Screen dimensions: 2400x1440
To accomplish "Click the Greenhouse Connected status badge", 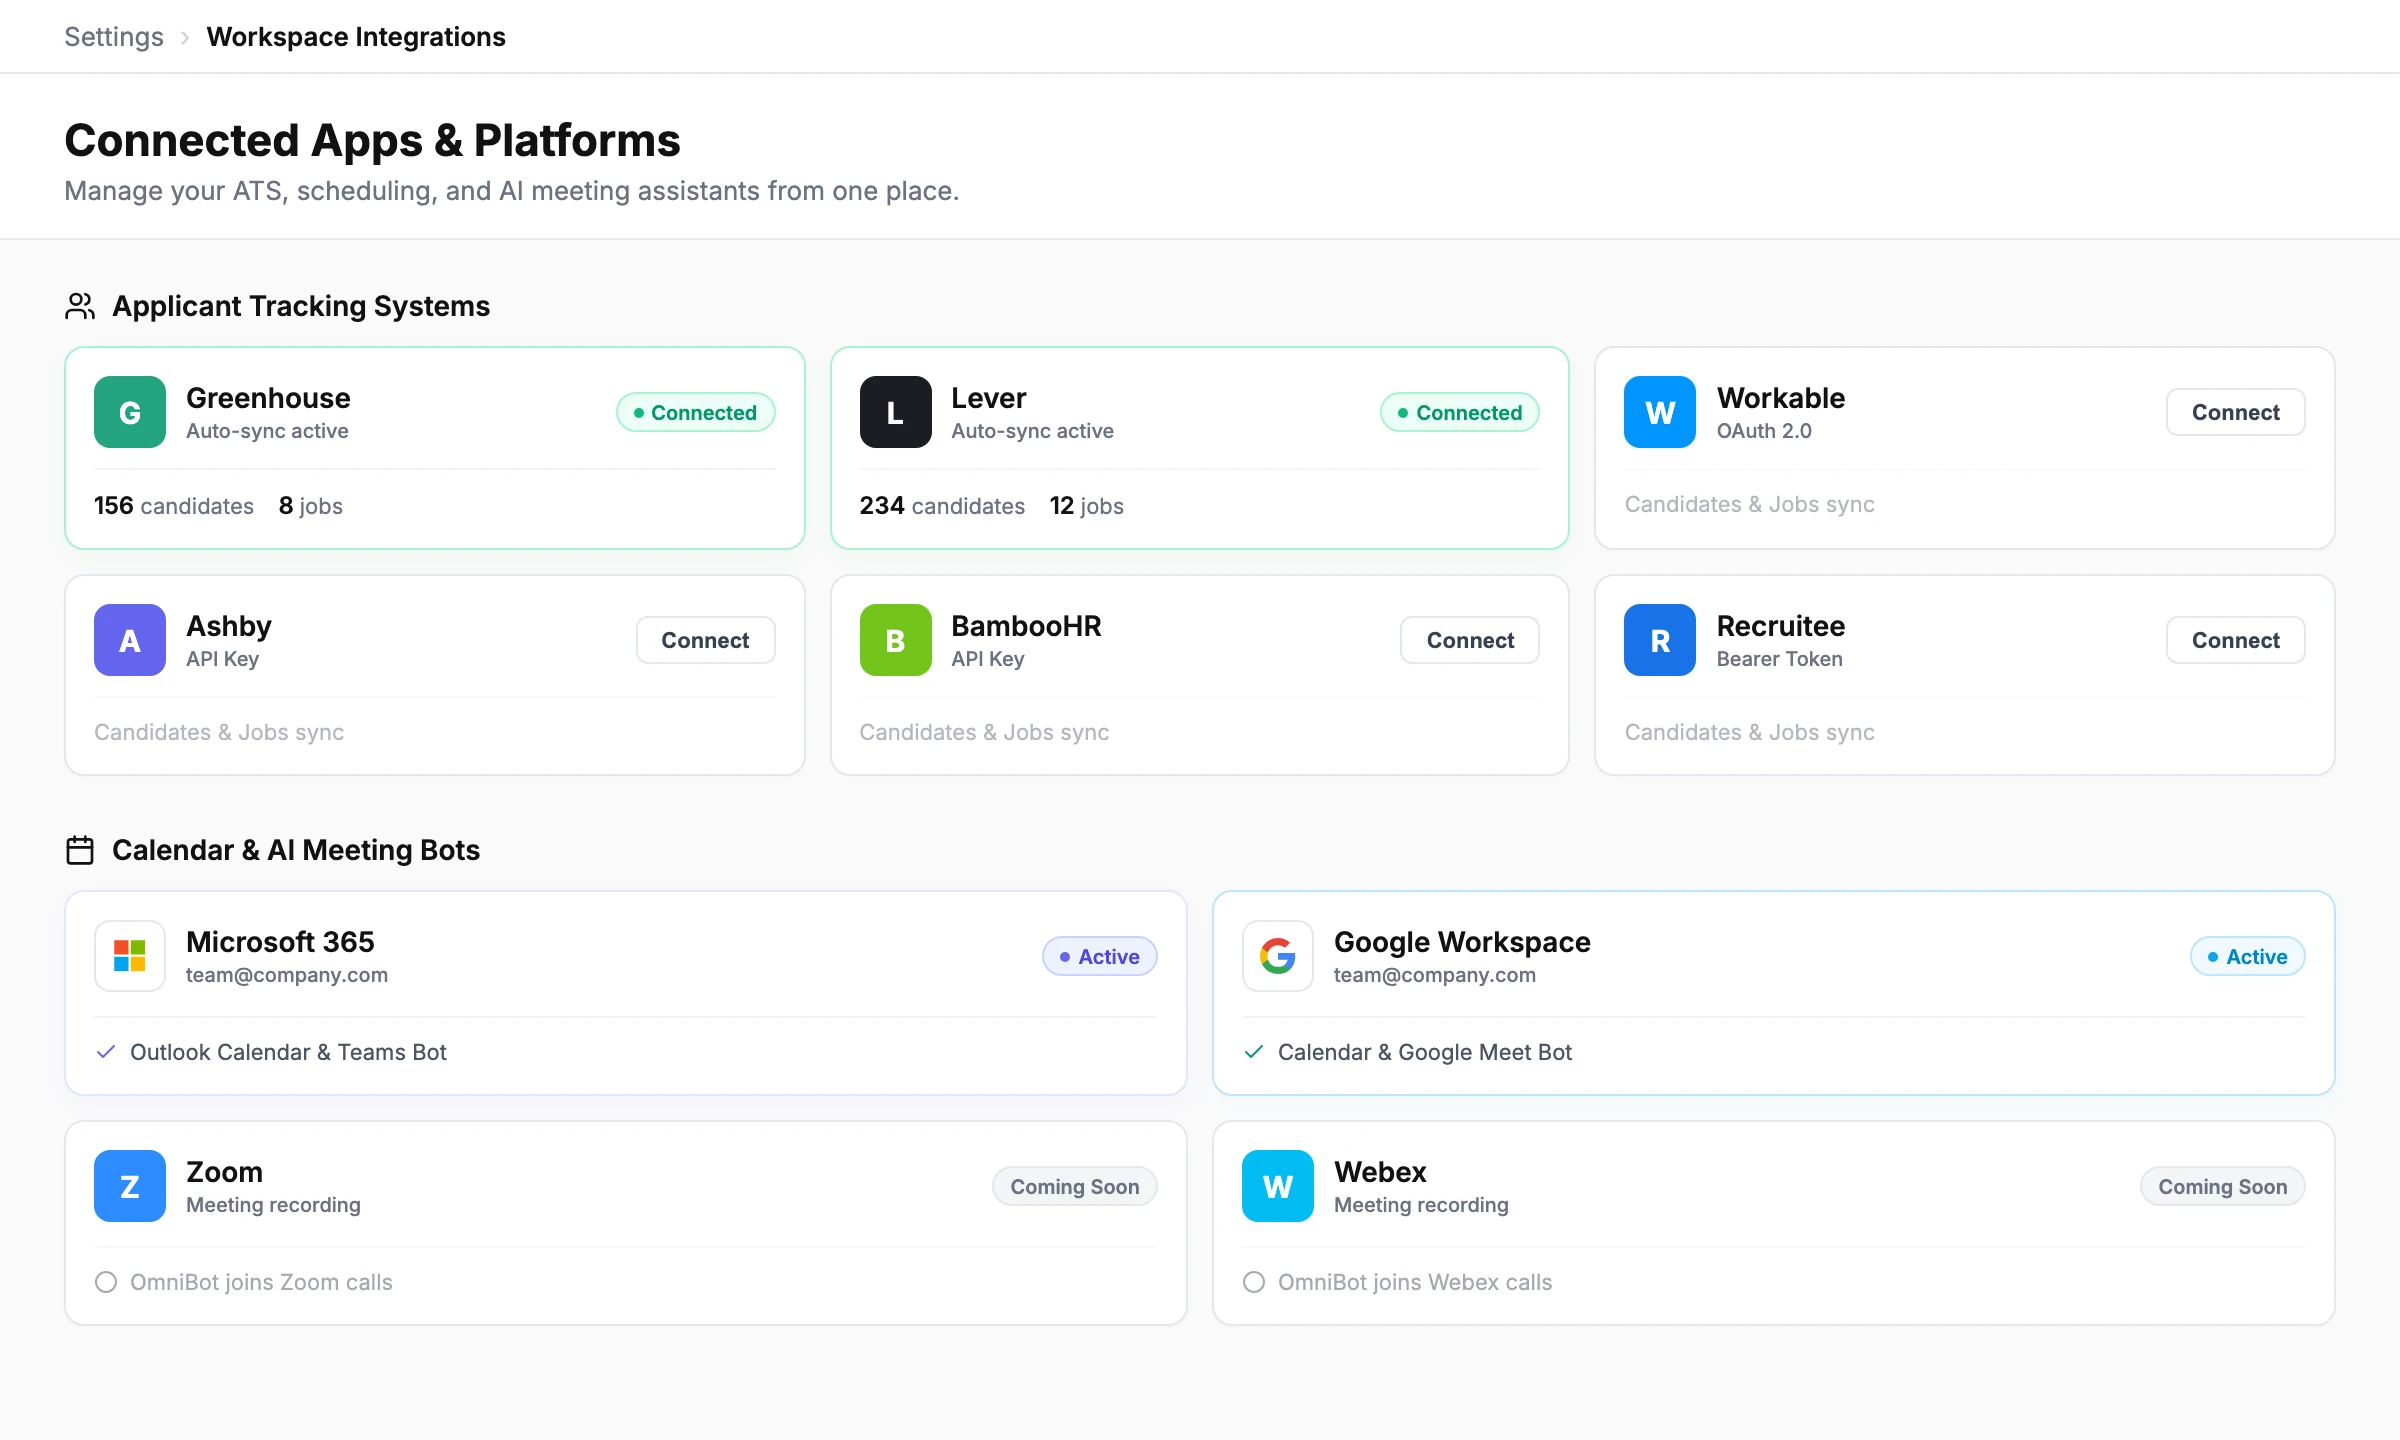I will click(x=696, y=412).
